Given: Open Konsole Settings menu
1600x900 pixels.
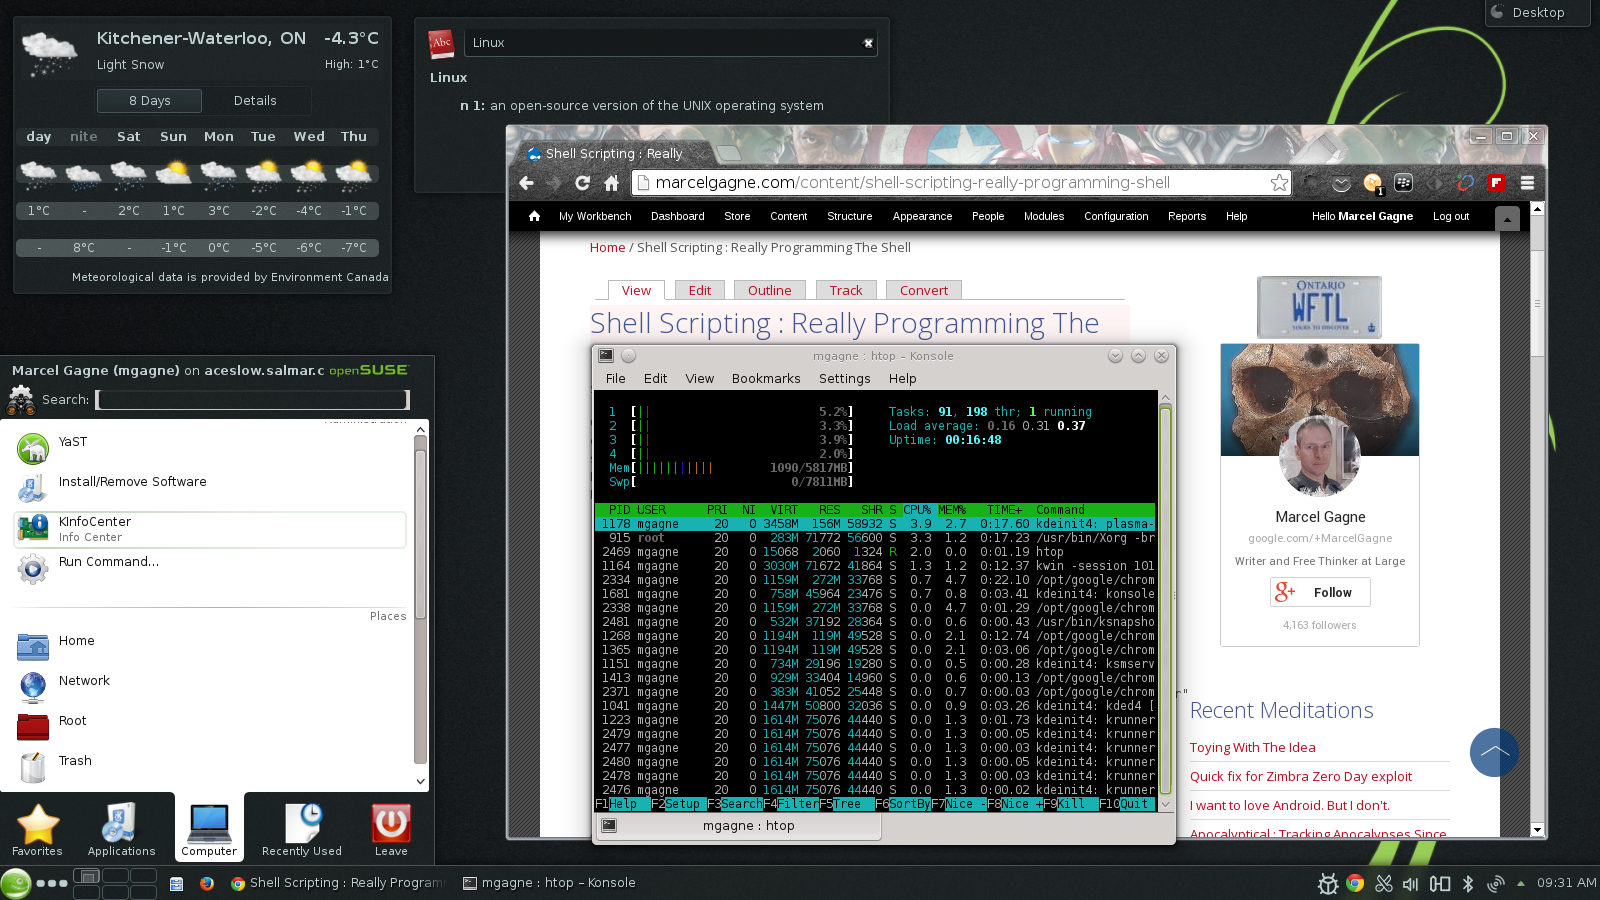Looking at the screenshot, I should click(x=844, y=379).
